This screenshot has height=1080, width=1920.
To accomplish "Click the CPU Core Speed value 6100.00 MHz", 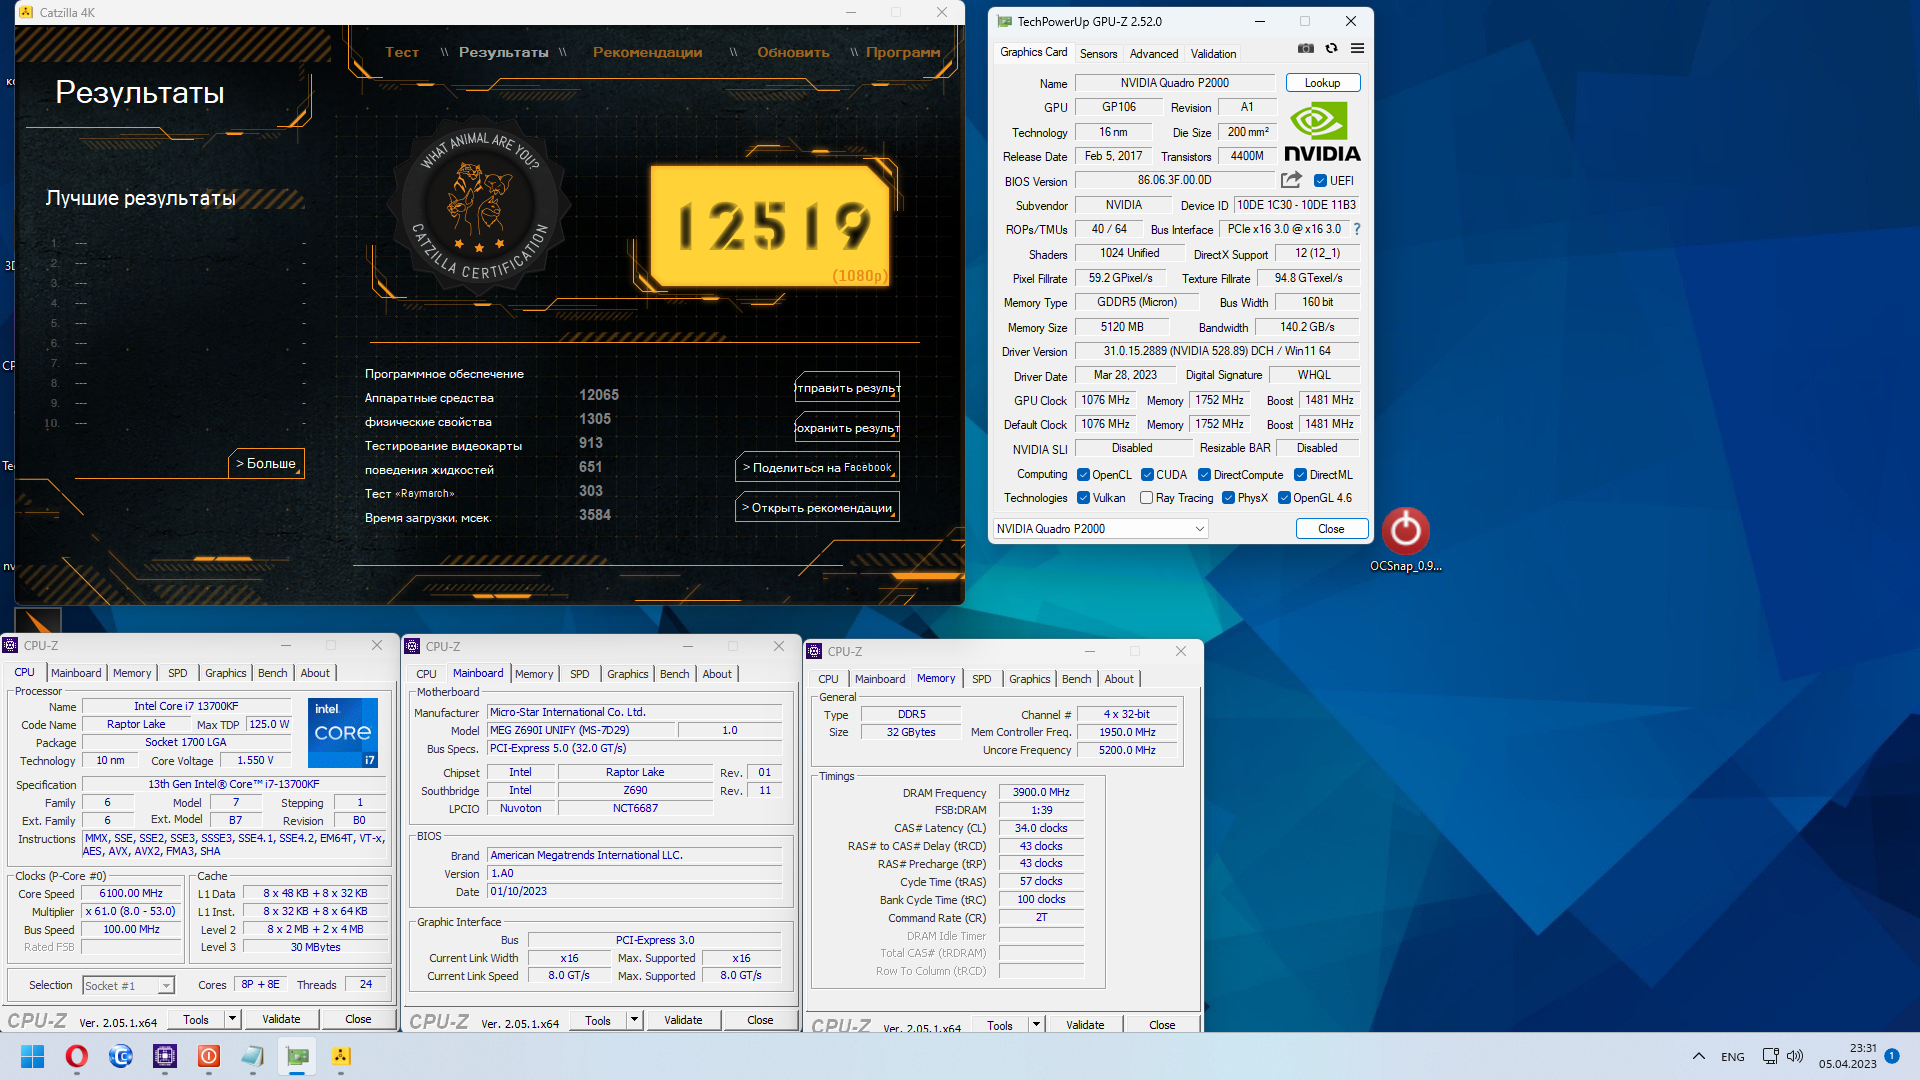I will [131, 894].
